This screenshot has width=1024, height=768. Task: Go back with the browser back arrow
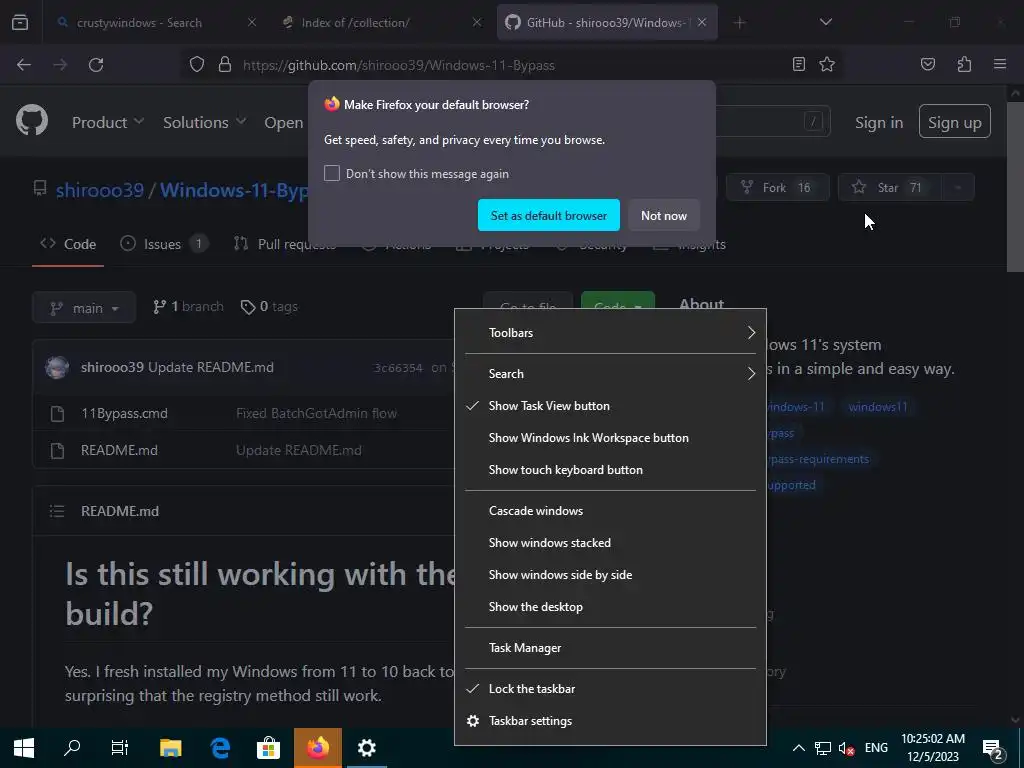[x=24, y=65]
